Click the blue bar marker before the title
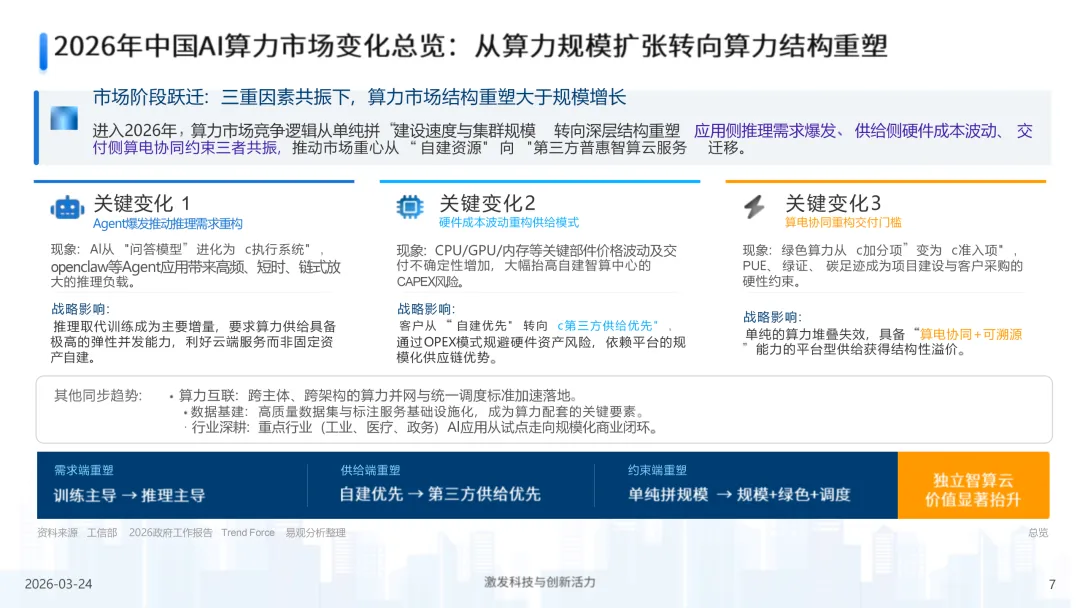Viewport: 1080px width, 608px height. [x=41, y=46]
